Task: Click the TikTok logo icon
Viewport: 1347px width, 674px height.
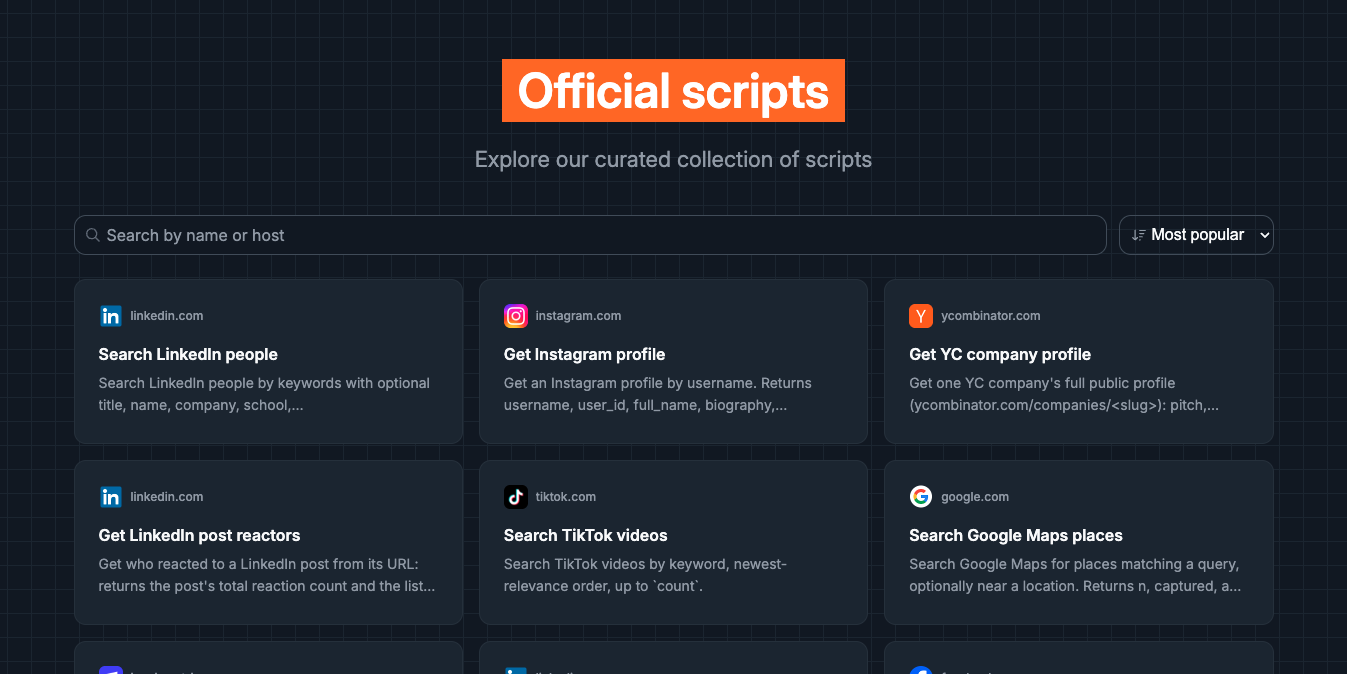Action: click(516, 497)
